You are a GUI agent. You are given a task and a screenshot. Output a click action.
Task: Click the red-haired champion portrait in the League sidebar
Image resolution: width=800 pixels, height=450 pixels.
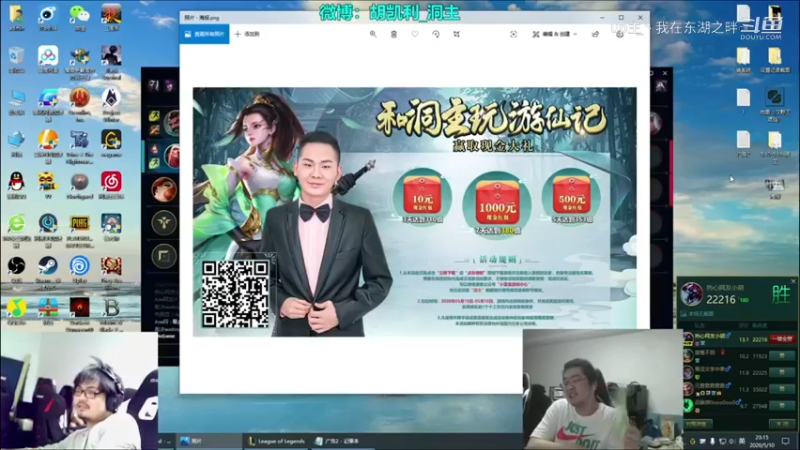point(164,189)
